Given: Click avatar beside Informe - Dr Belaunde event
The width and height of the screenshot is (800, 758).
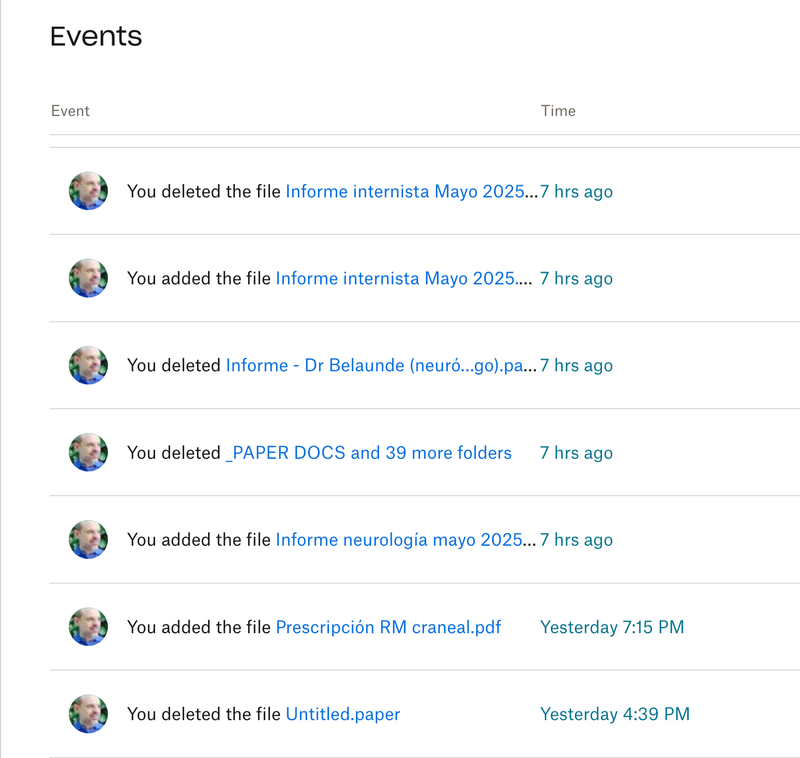Looking at the screenshot, I should [88, 365].
